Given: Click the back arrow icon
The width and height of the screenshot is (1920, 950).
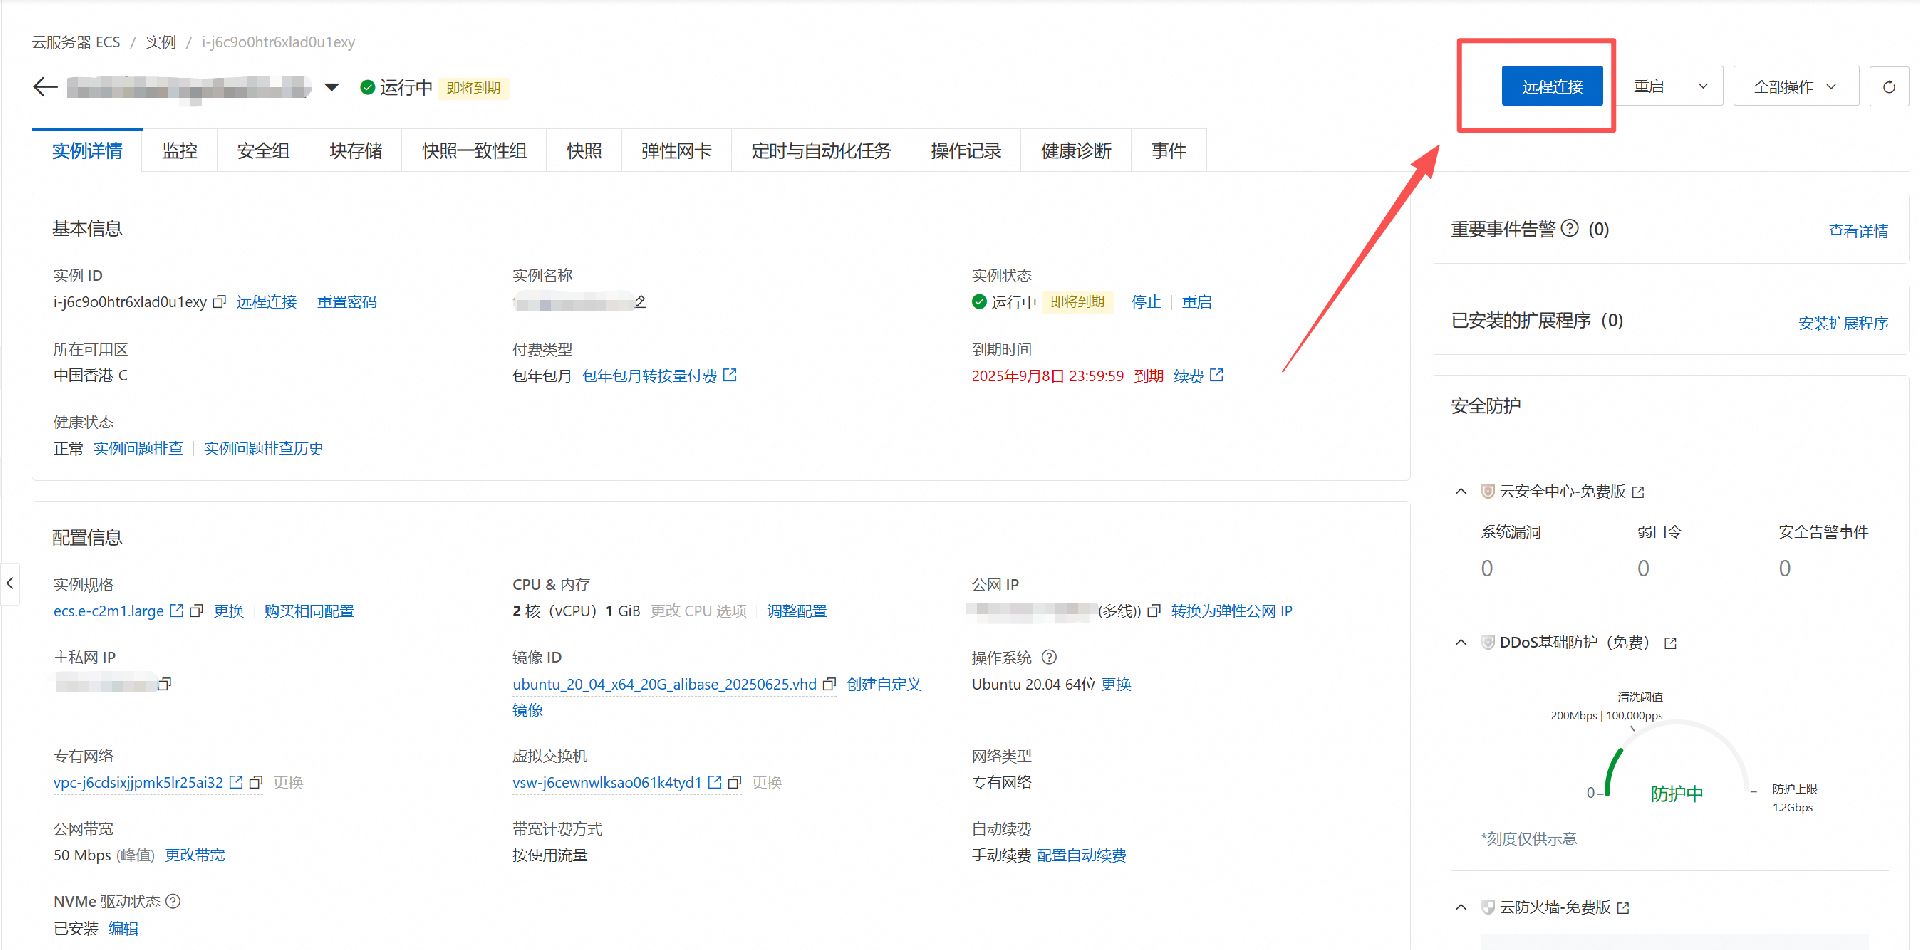Looking at the screenshot, I should [x=45, y=87].
